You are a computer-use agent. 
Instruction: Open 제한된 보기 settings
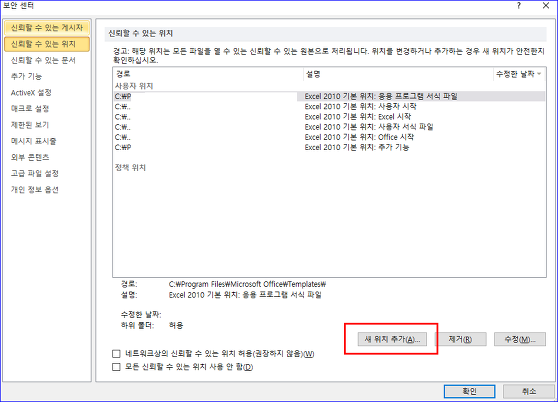pos(30,125)
